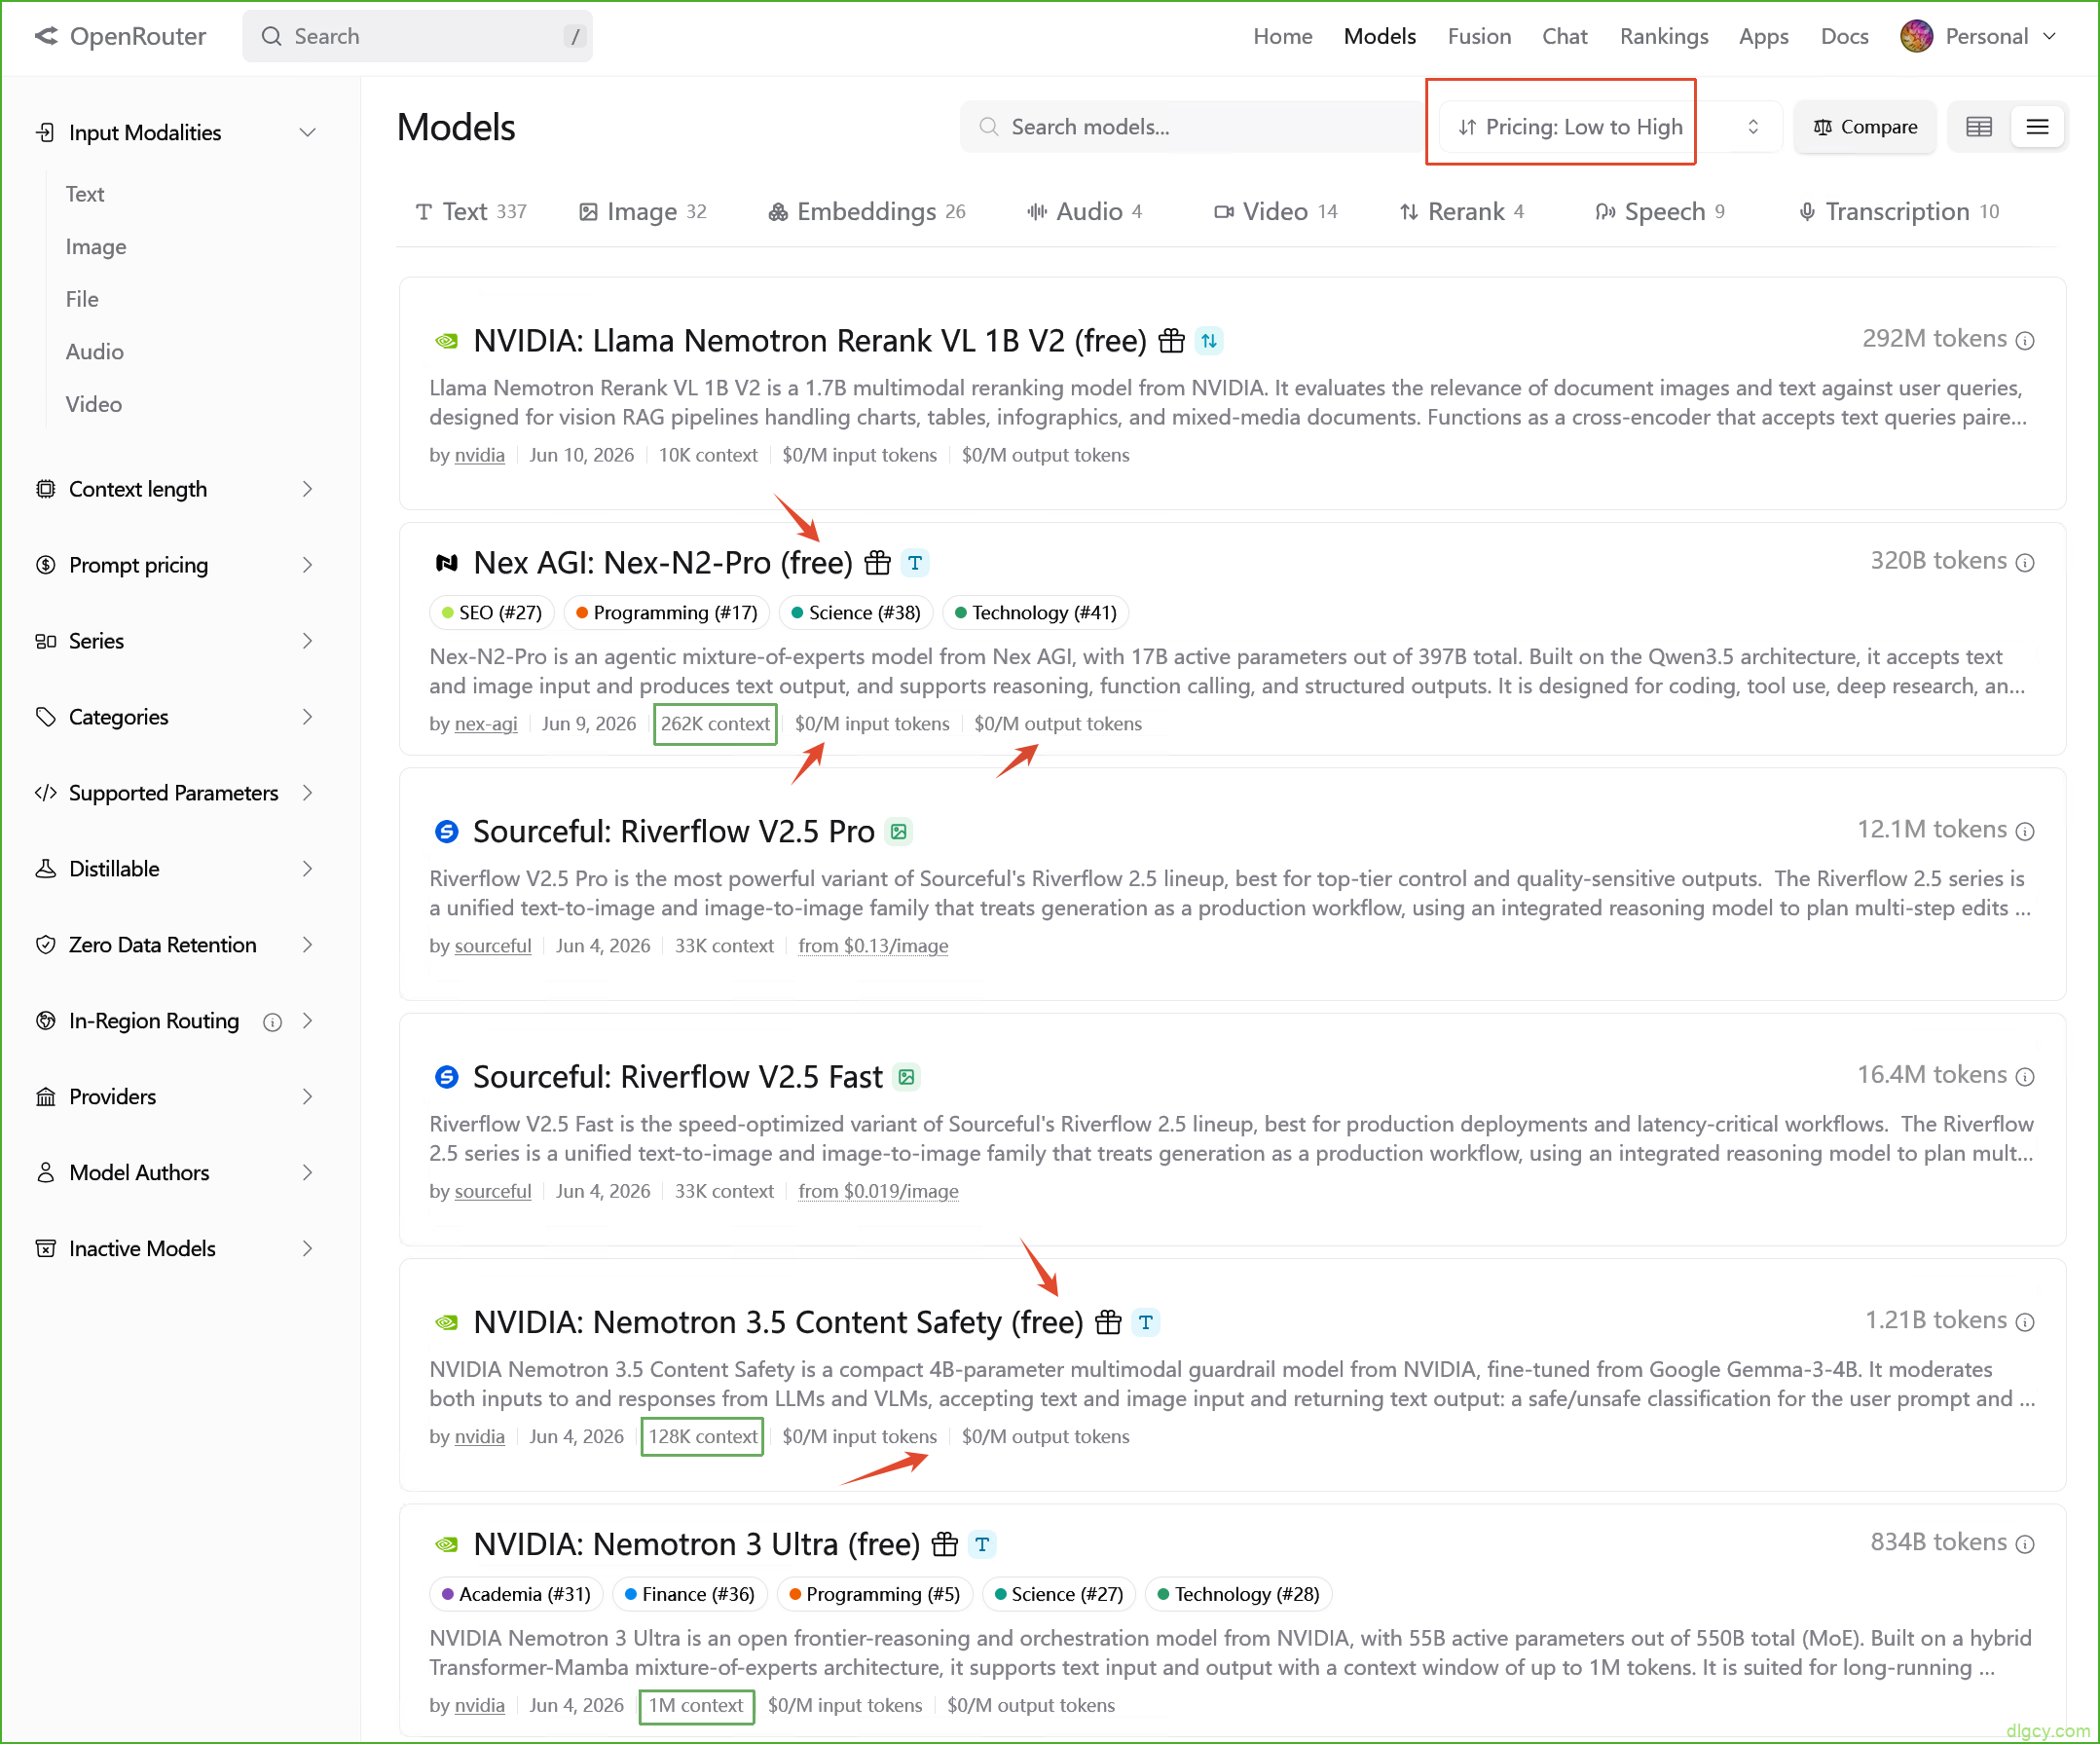Toggle the Text input modality filter

[85, 194]
